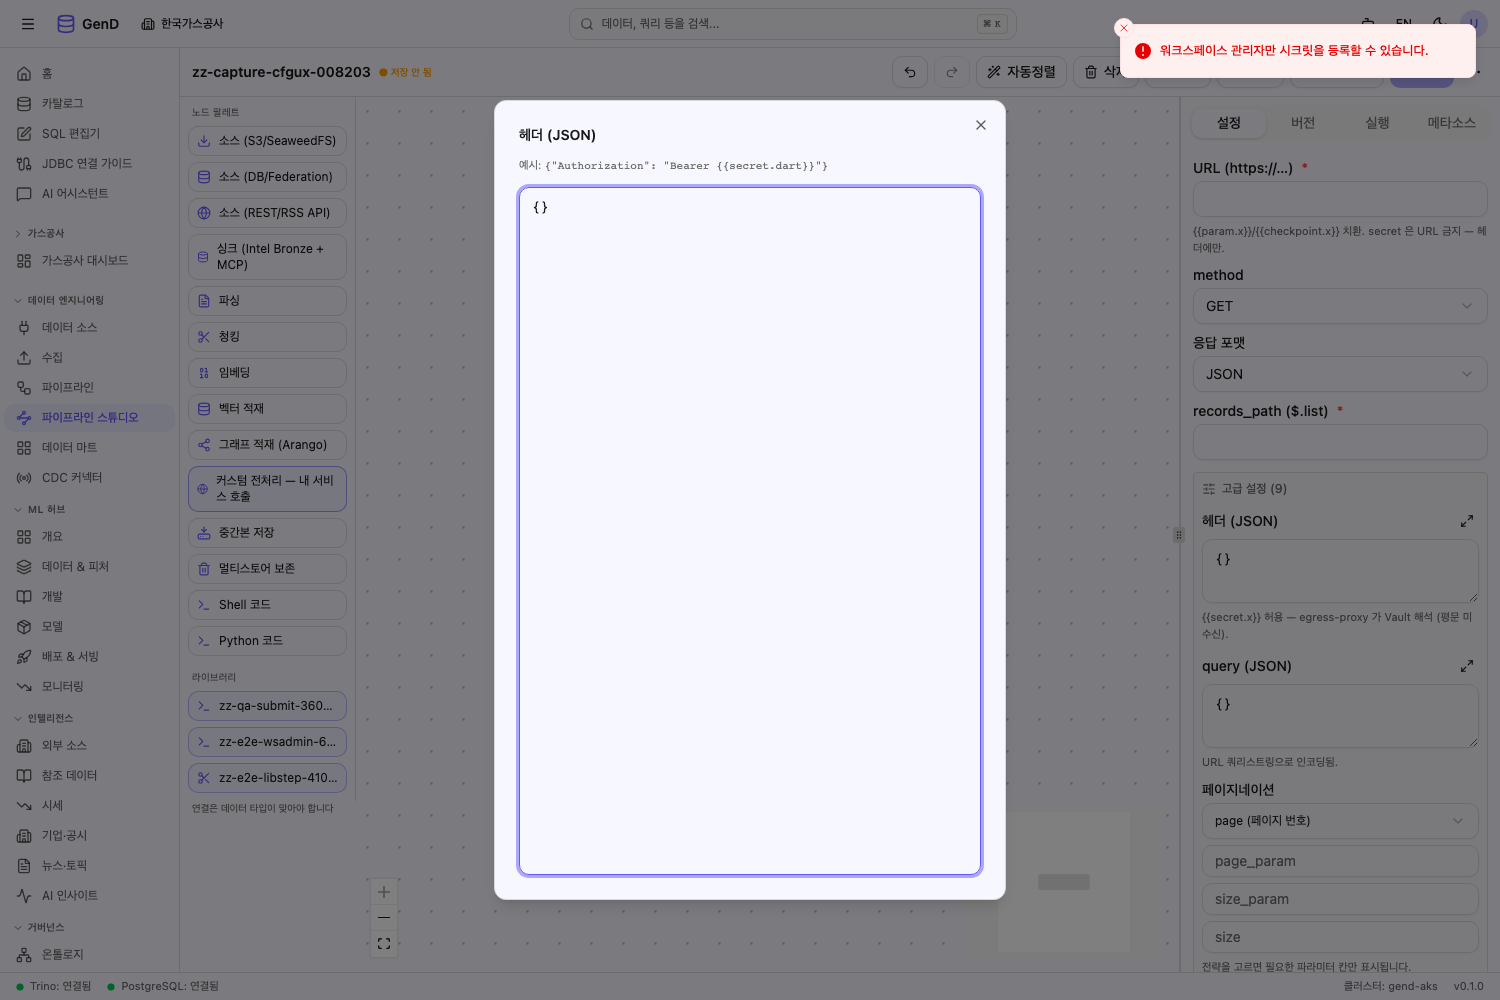Click the size_param input field

(1340, 899)
